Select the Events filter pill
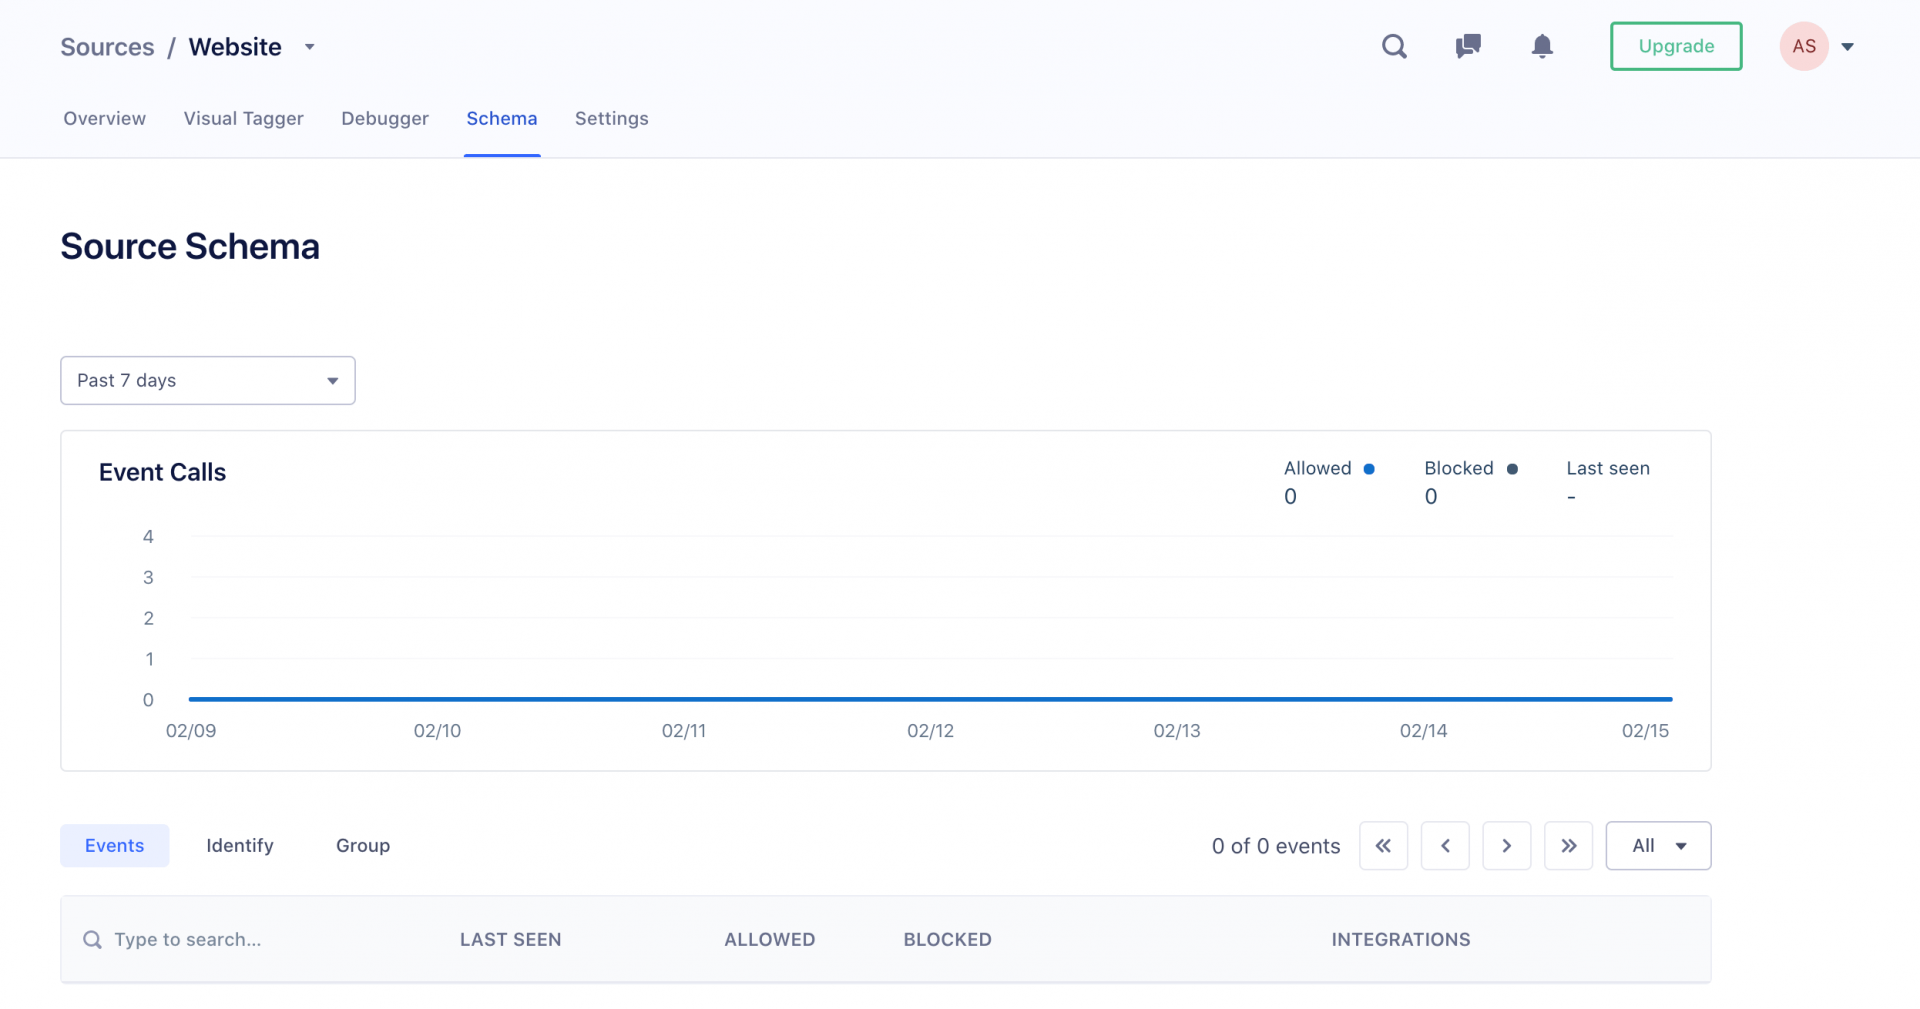1920x1009 pixels. (x=114, y=845)
